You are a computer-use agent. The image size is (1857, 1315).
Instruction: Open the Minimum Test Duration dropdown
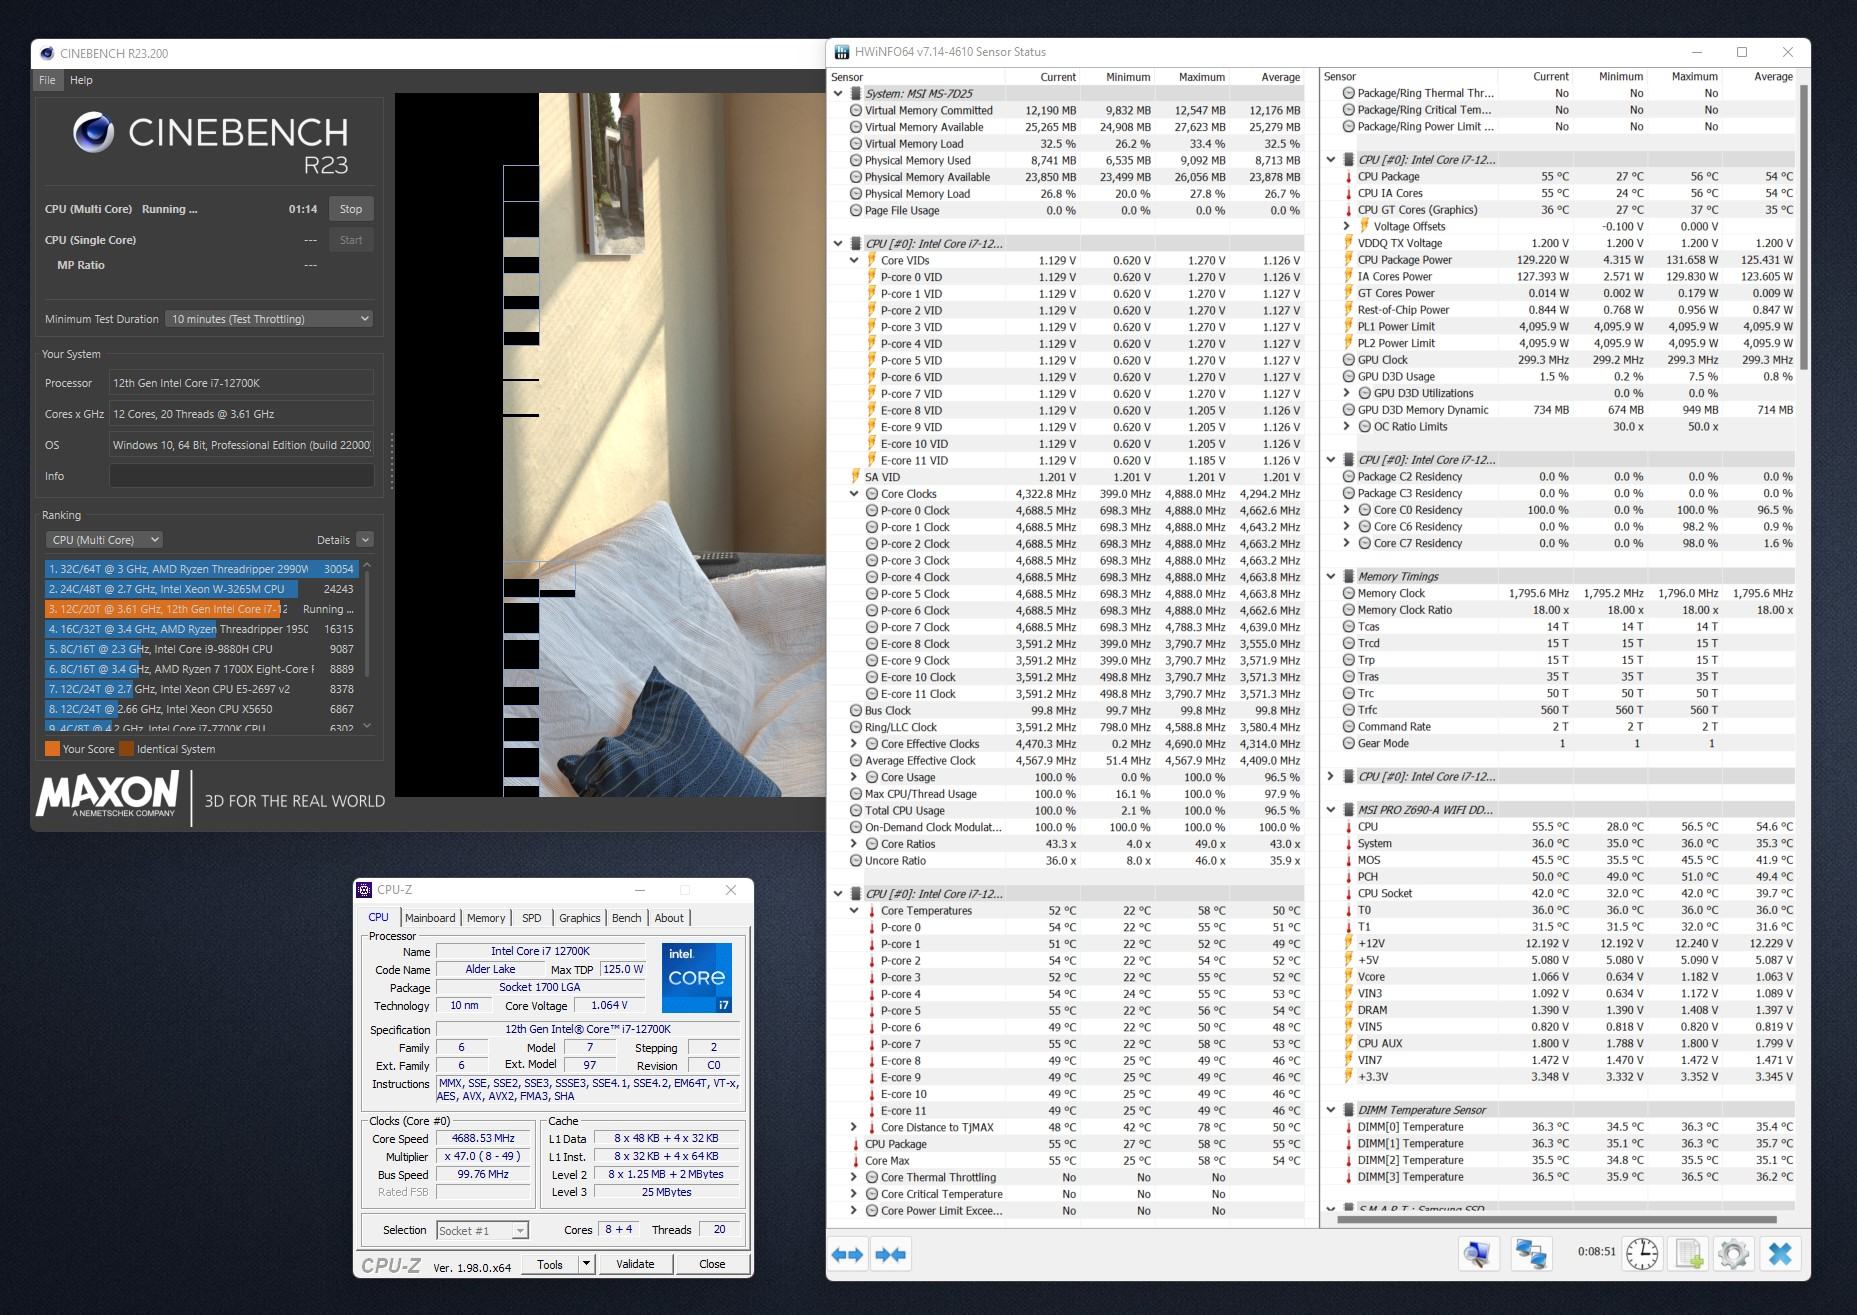tap(269, 319)
